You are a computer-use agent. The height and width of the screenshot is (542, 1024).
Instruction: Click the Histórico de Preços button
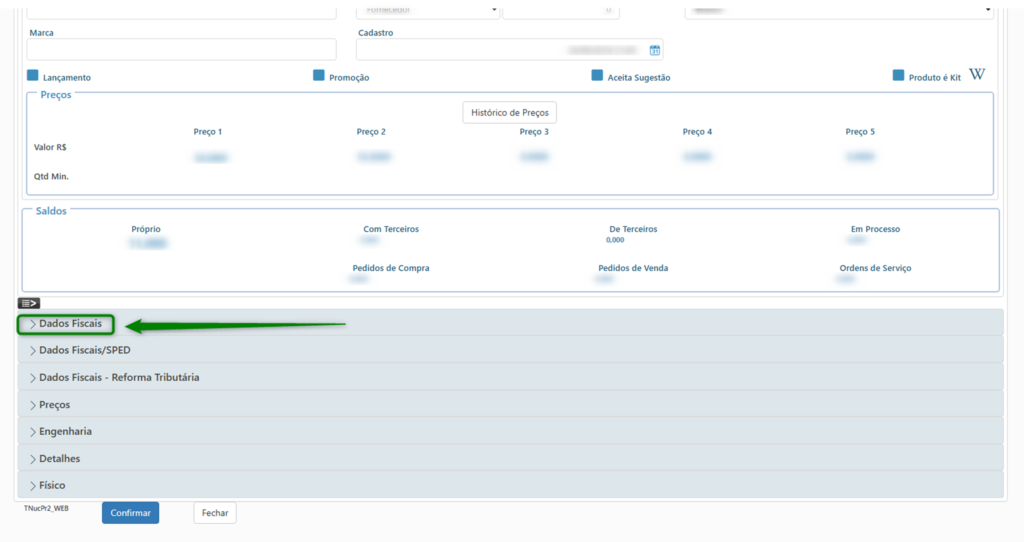509,113
